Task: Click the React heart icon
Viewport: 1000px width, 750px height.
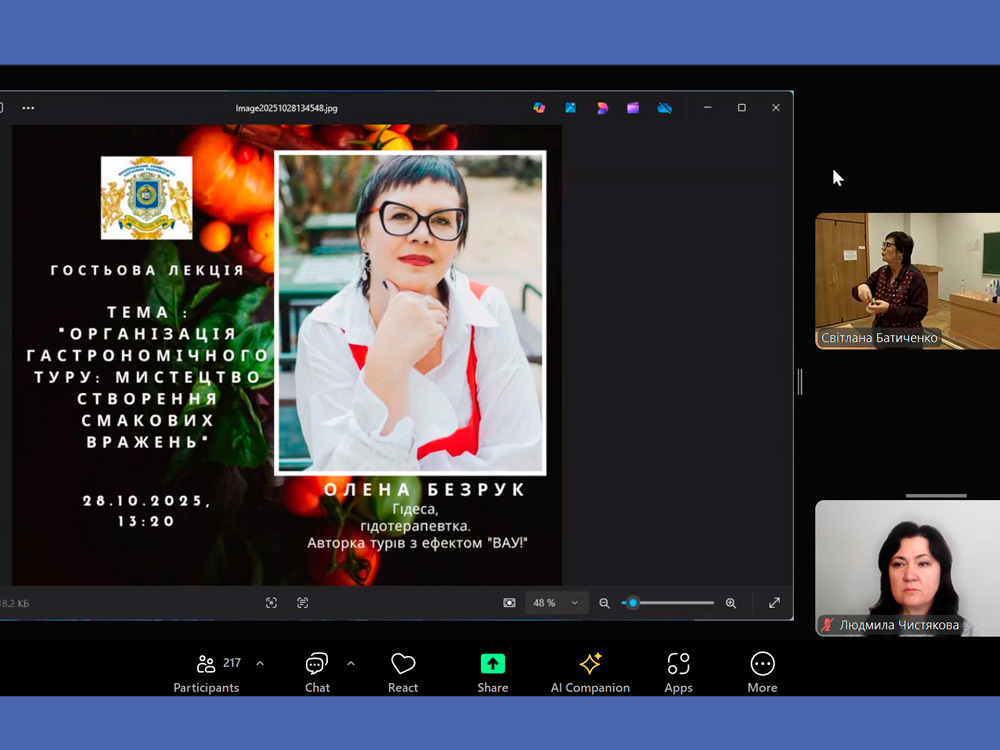Action: [x=403, y=672]
